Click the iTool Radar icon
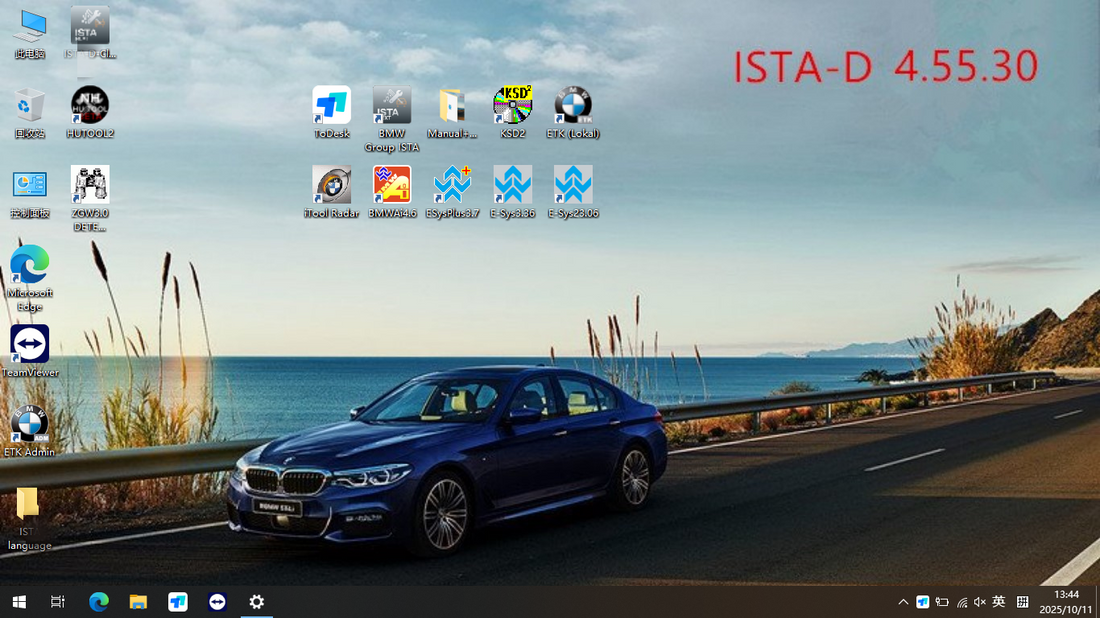This screenshot has height=618, width=1100. click(331, 186)
